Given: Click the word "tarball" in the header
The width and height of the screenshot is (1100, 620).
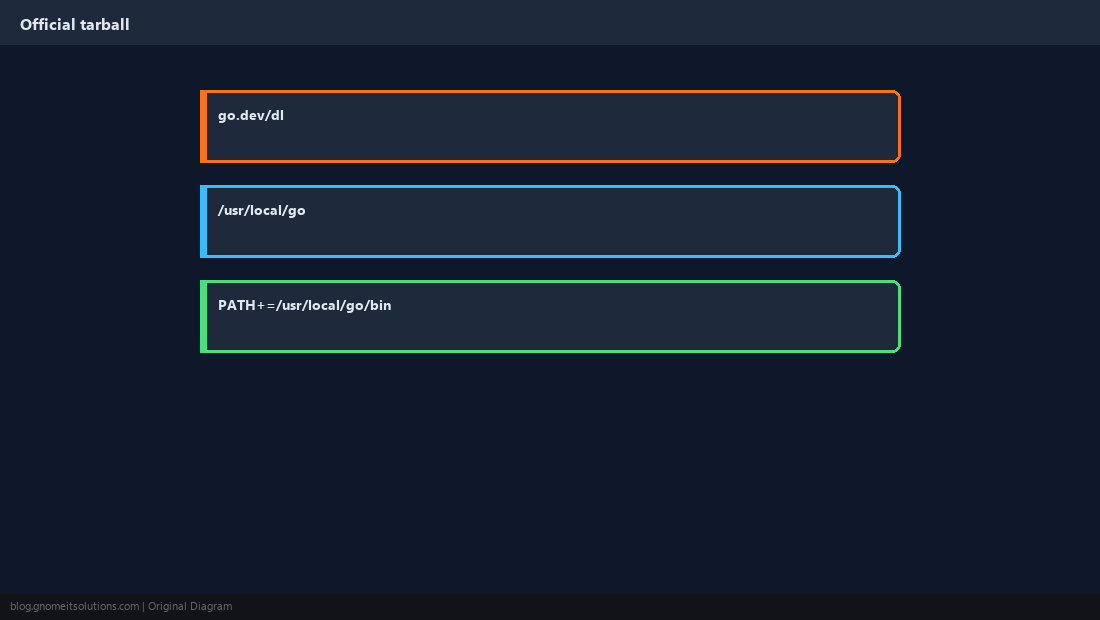Looking at the screenshot, I should tap(105, 25).
